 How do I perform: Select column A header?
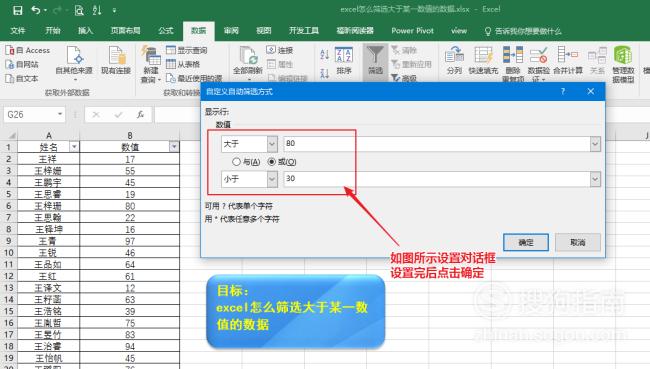point(49,136)
